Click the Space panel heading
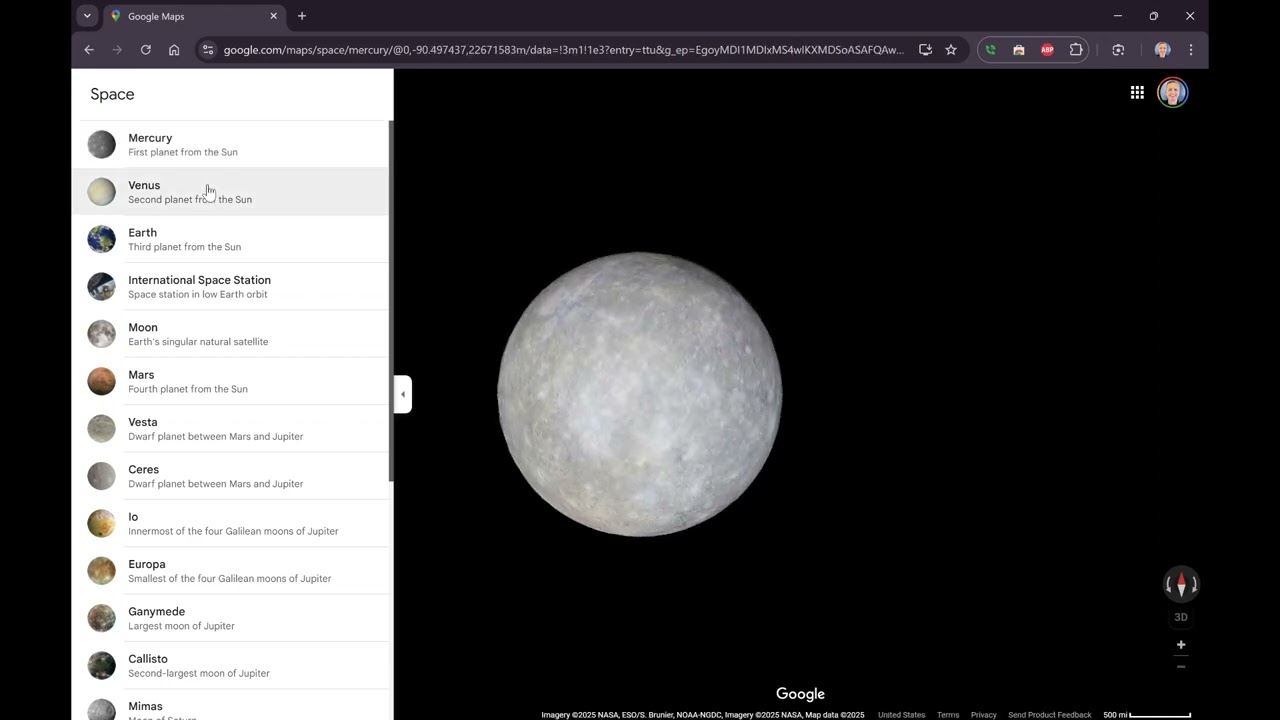1280x720 pixels. 112,94
